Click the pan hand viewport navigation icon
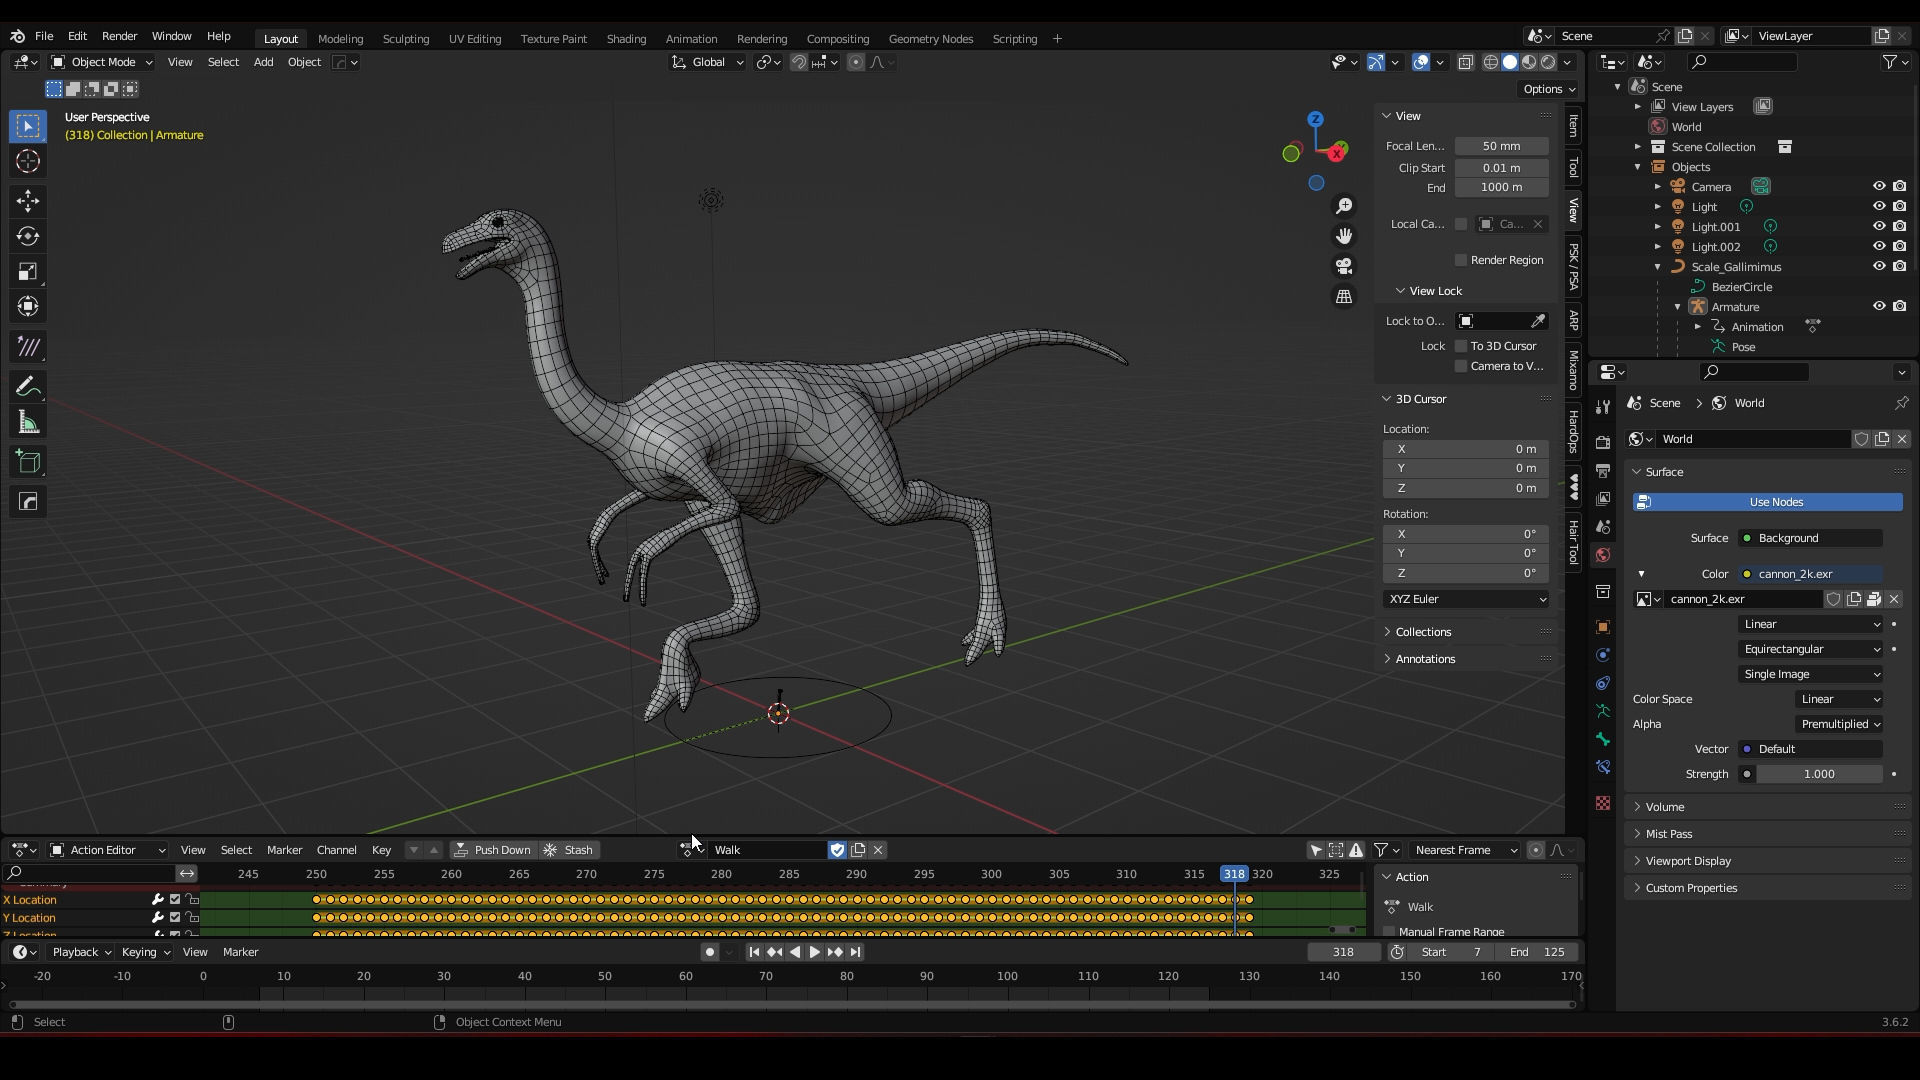This screenshot has width=1920, height=1080. pyautogui.click(x=1344, y=236)
